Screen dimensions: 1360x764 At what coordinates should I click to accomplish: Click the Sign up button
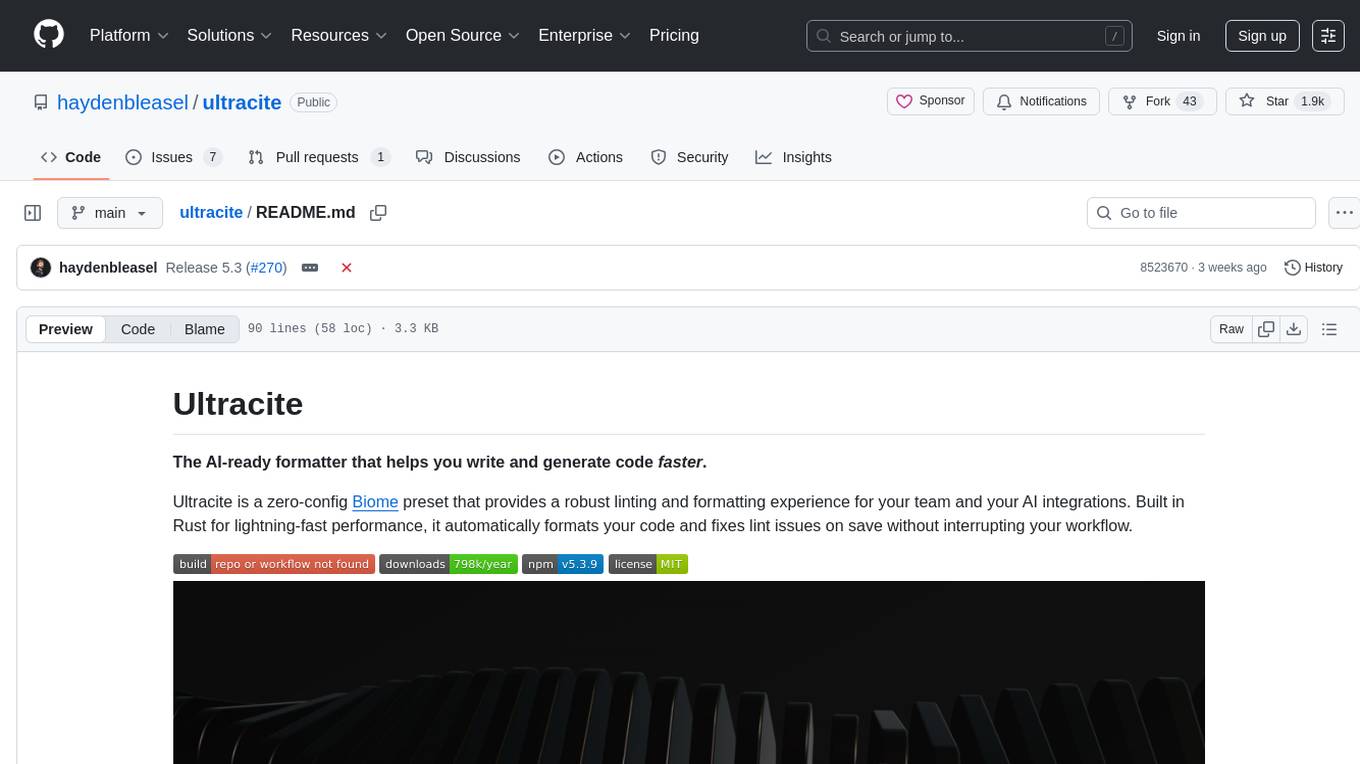click(1262, 35)
